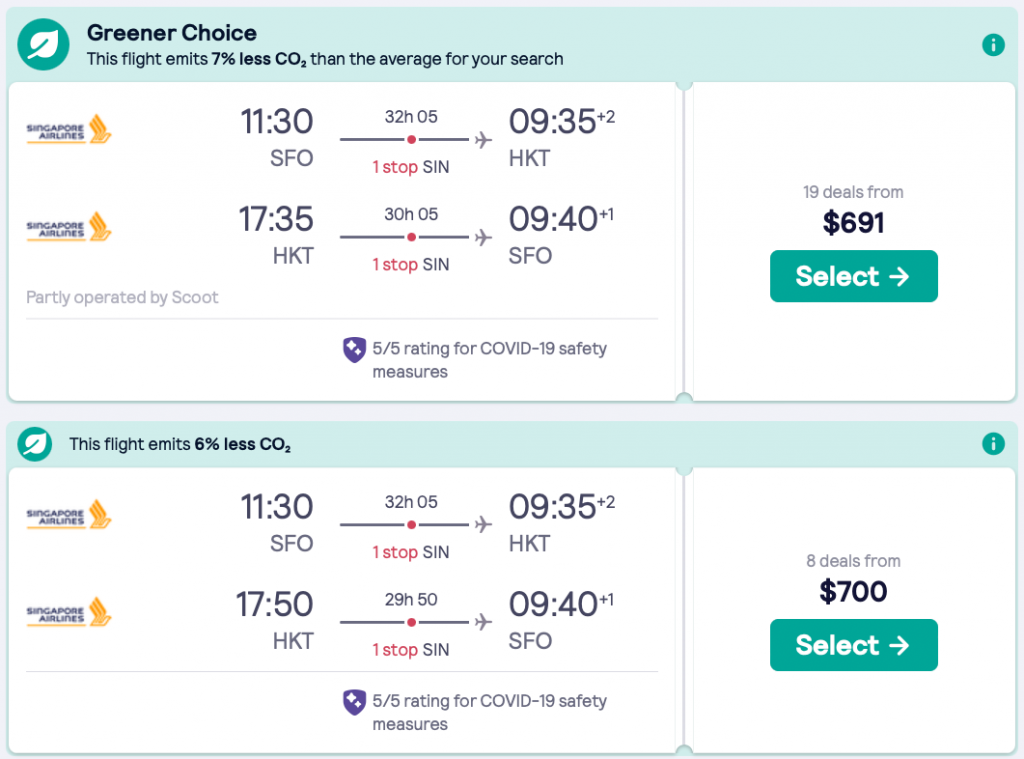
Task: Click the 19 deals from text
Action: point(853,192)
